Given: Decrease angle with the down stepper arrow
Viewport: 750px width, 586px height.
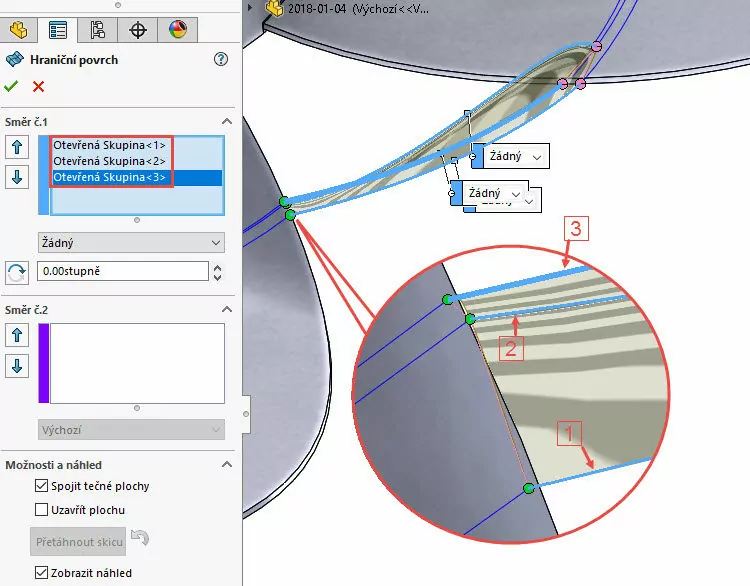Looking at the screenshot, I should pyautogui.click(x=218, y=277).
